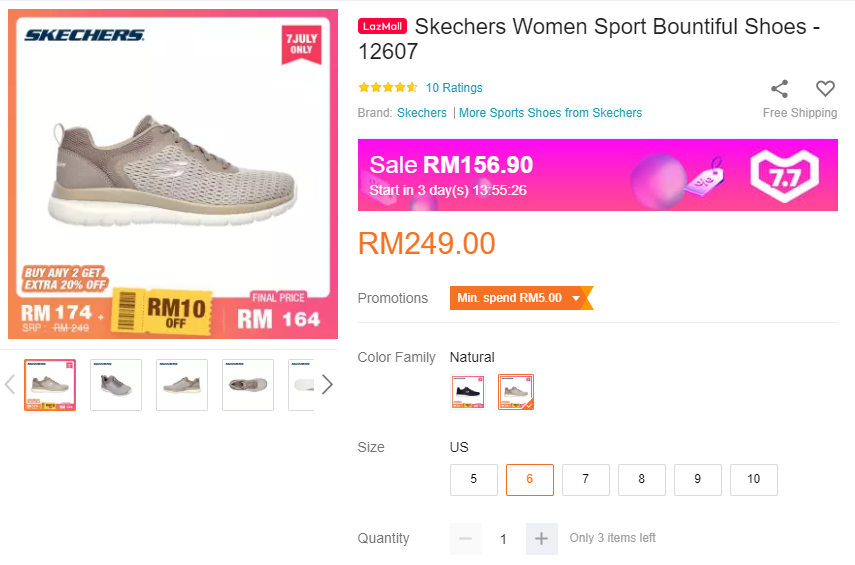
Task: Click the 7.7 sale heart badge
Action: tap(784, 175)
